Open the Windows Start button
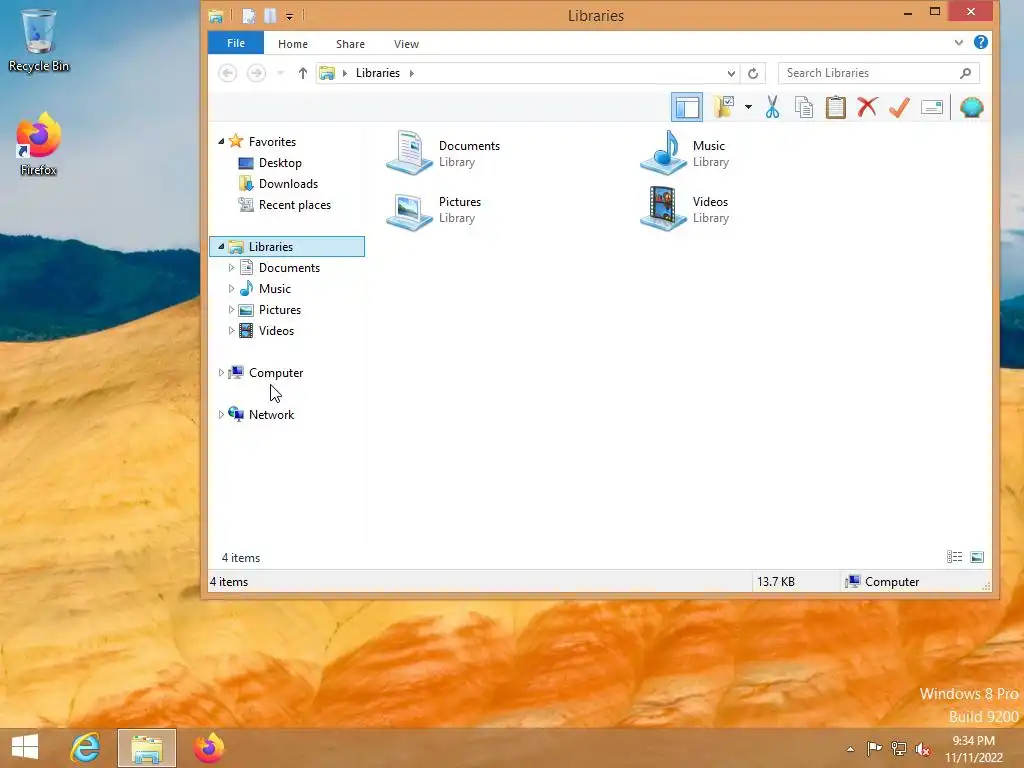Viewport: 1024px width, 768px height. (25, 747)
